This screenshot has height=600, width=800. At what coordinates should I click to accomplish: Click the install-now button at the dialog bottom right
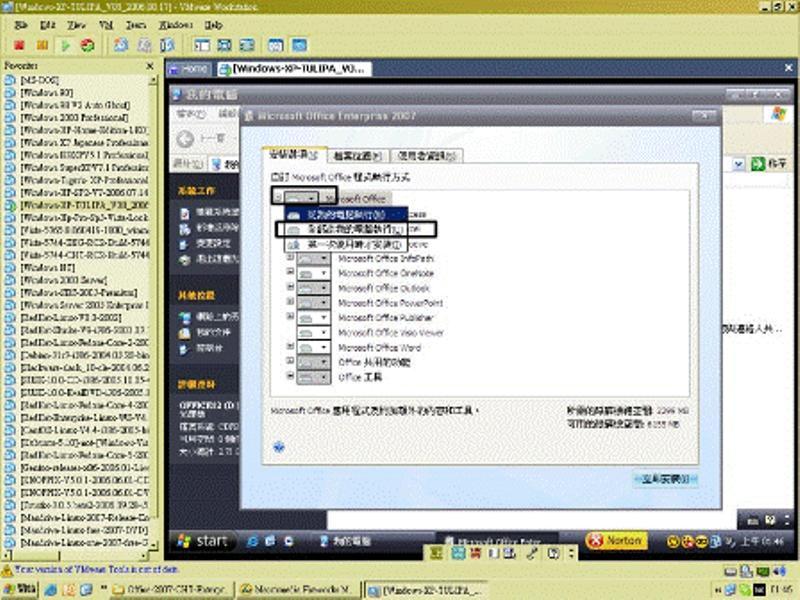[665, 480]
